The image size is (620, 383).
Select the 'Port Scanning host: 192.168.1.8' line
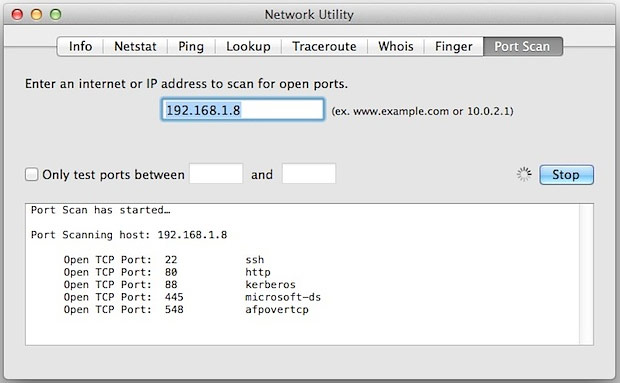click(129, 235)
